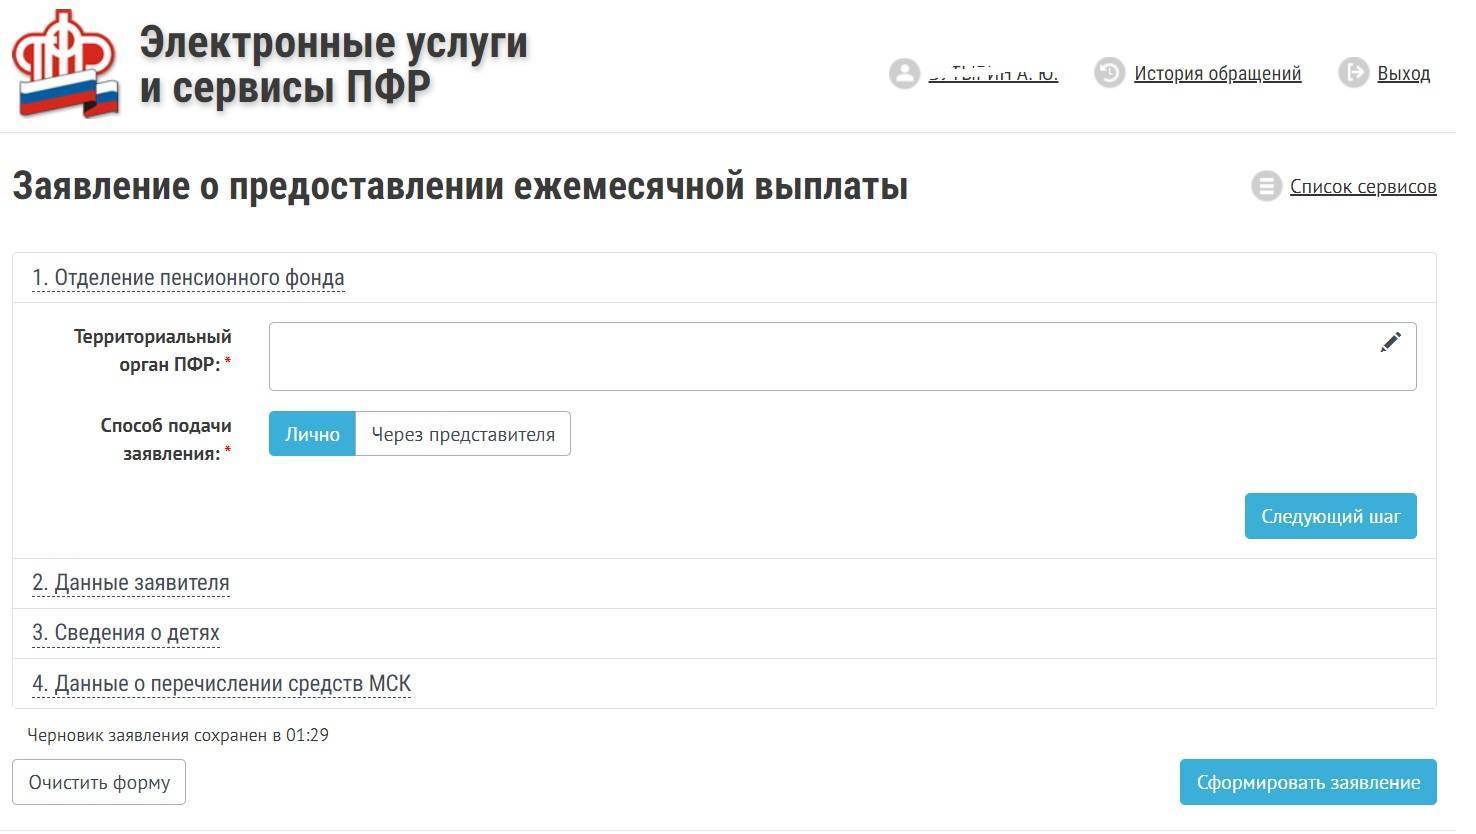This screenshot has width=1476, height=834.
Task: Select the 'Через представителя' option
Action: pos(463,434)
